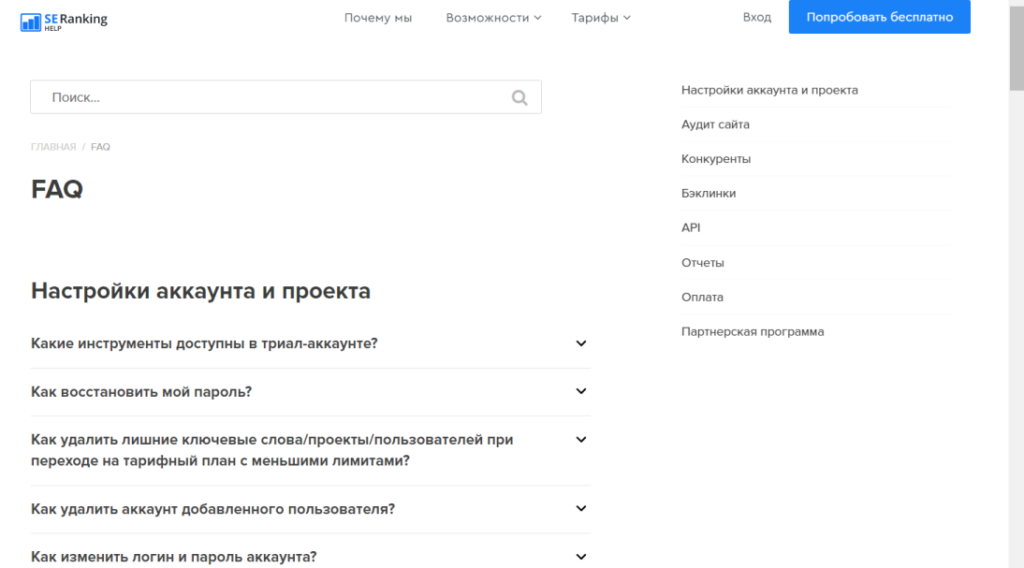The width and height of the screenshot is (1024, 568).
Task: Open the Возможности dropdown menu
Action: (x=493, y=18)
